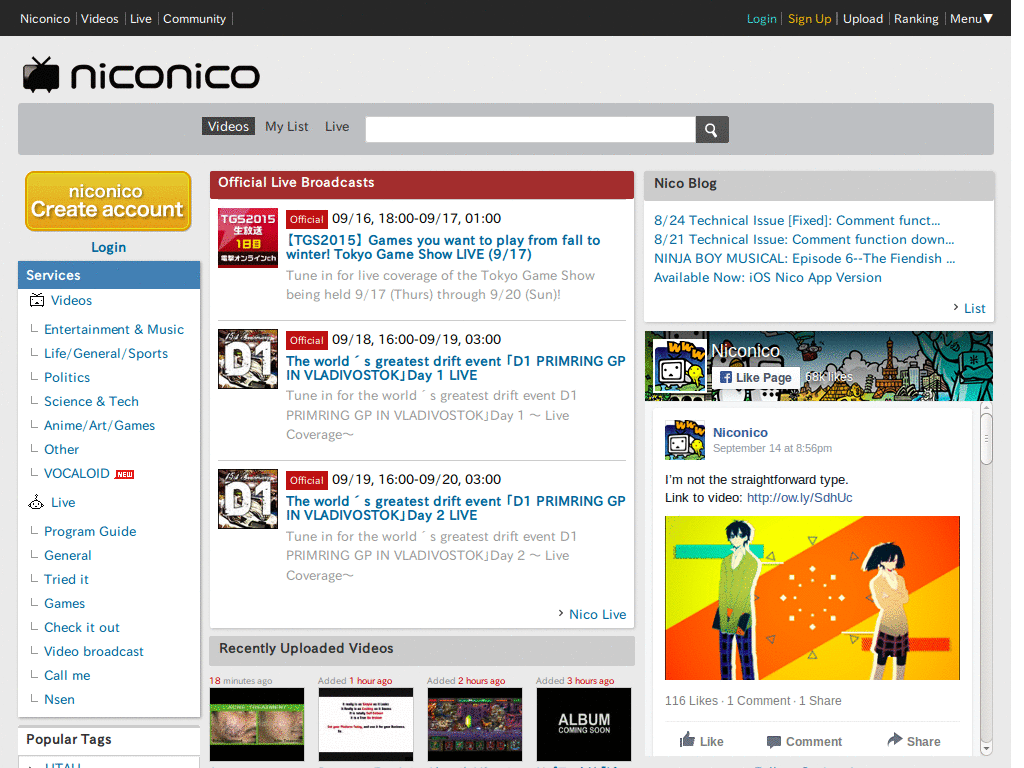This screenshot has width=1024, height=768.
Task: Open the ALBUM COMING SOON video thumbnail
Action: click(x=584, y=724)
